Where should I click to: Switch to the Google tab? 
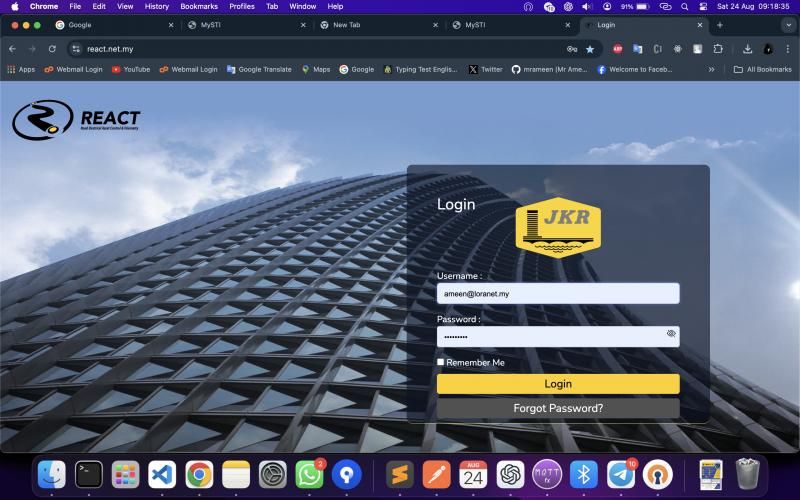113,25
